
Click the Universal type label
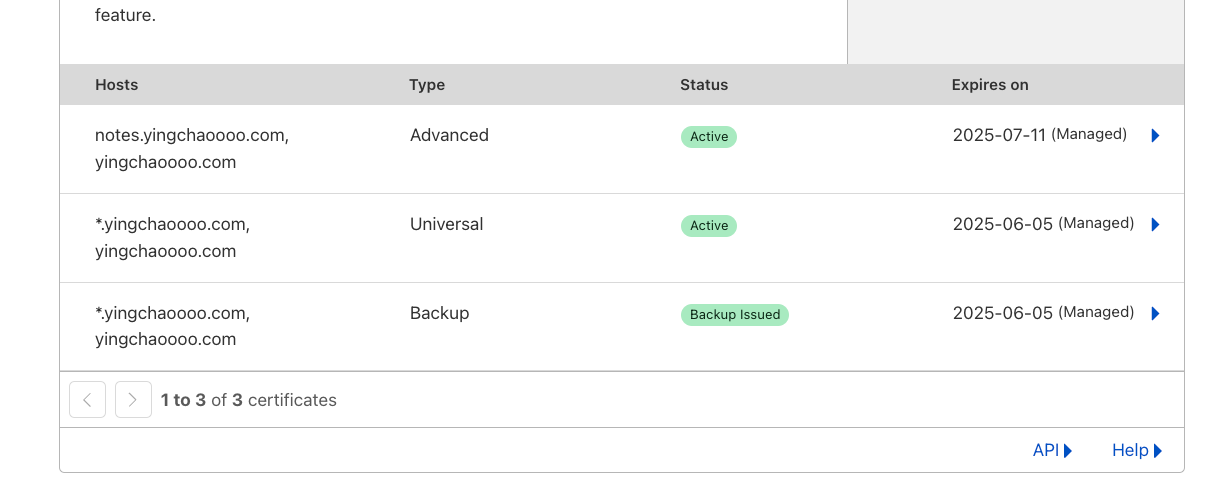(x=446, y=224)
